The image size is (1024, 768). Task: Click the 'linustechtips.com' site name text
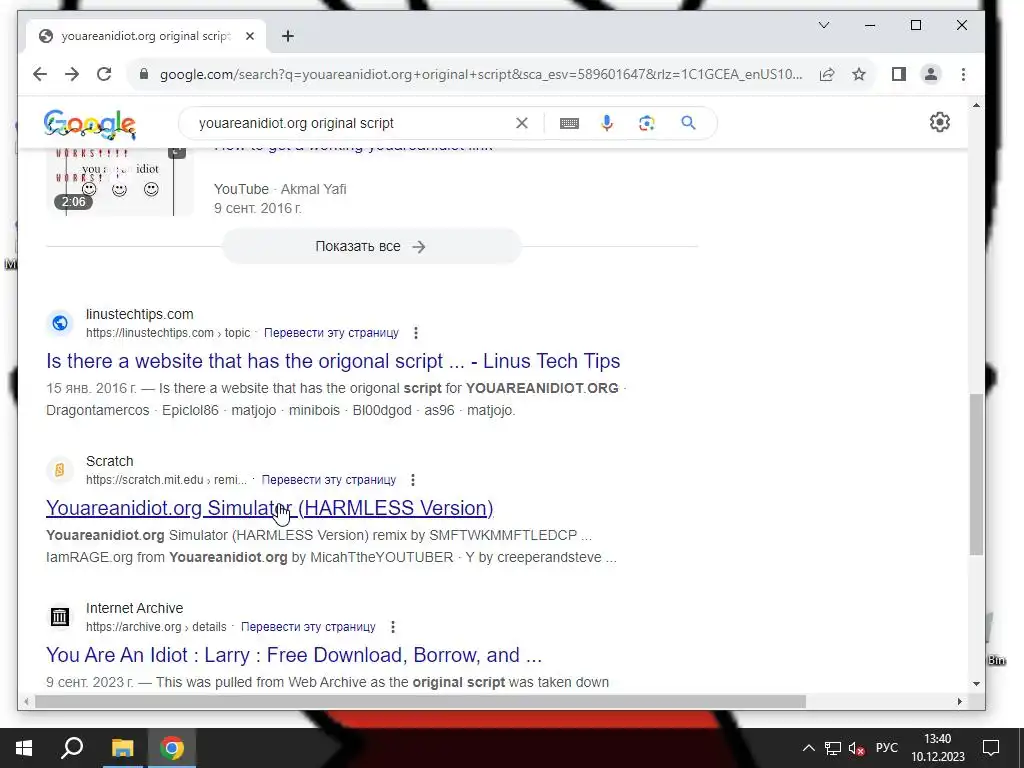coord(140,314)
